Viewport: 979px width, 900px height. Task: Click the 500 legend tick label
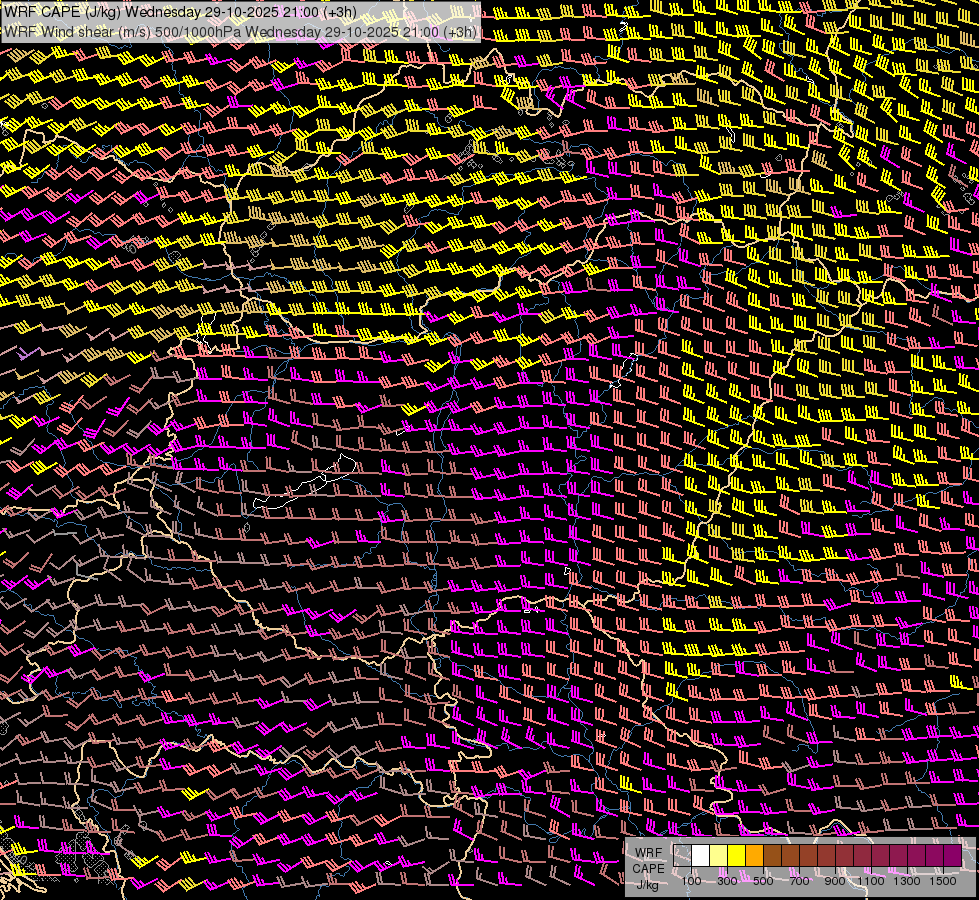(763, 881)
